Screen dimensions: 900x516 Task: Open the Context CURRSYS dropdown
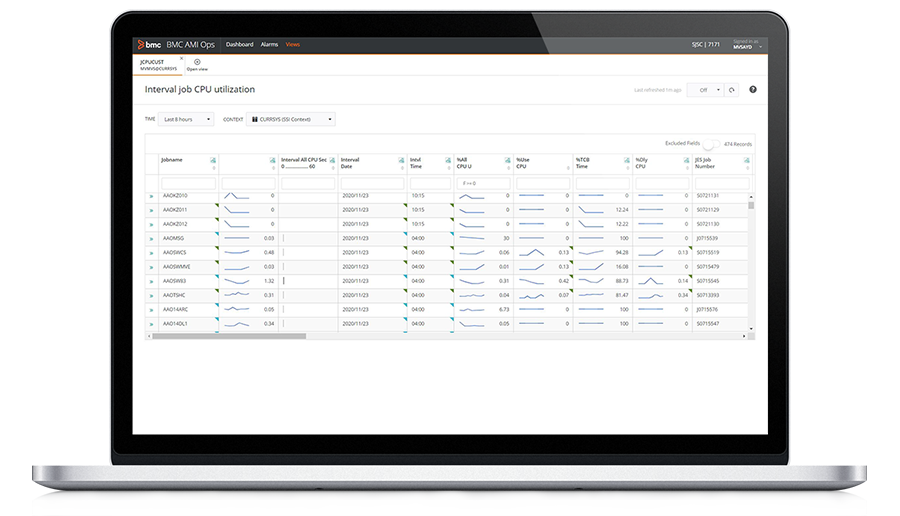(x=290, y=119)
